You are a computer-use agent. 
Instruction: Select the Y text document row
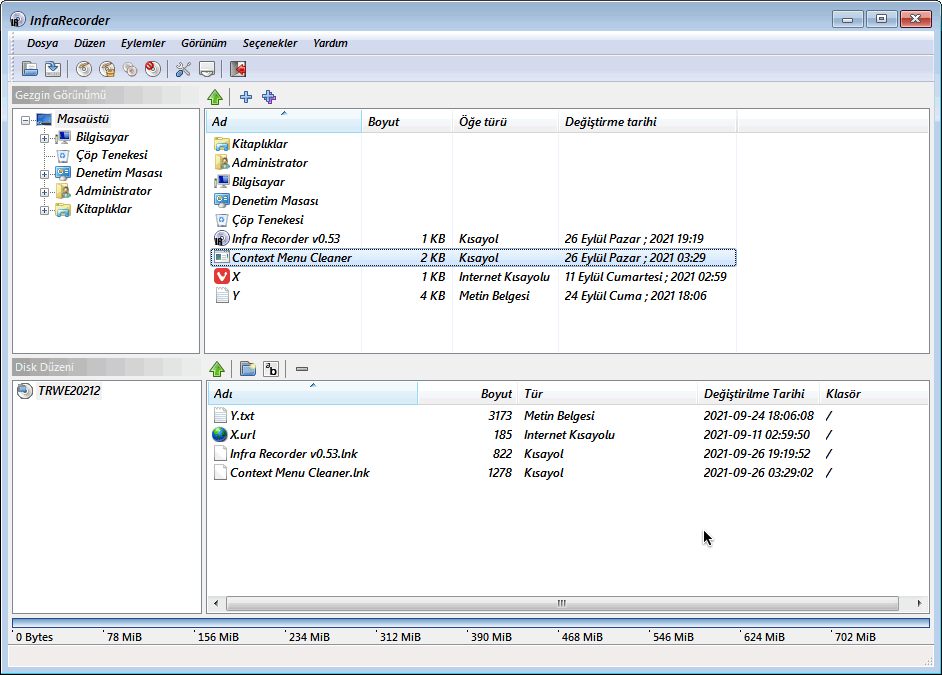[x=473, y=295]
